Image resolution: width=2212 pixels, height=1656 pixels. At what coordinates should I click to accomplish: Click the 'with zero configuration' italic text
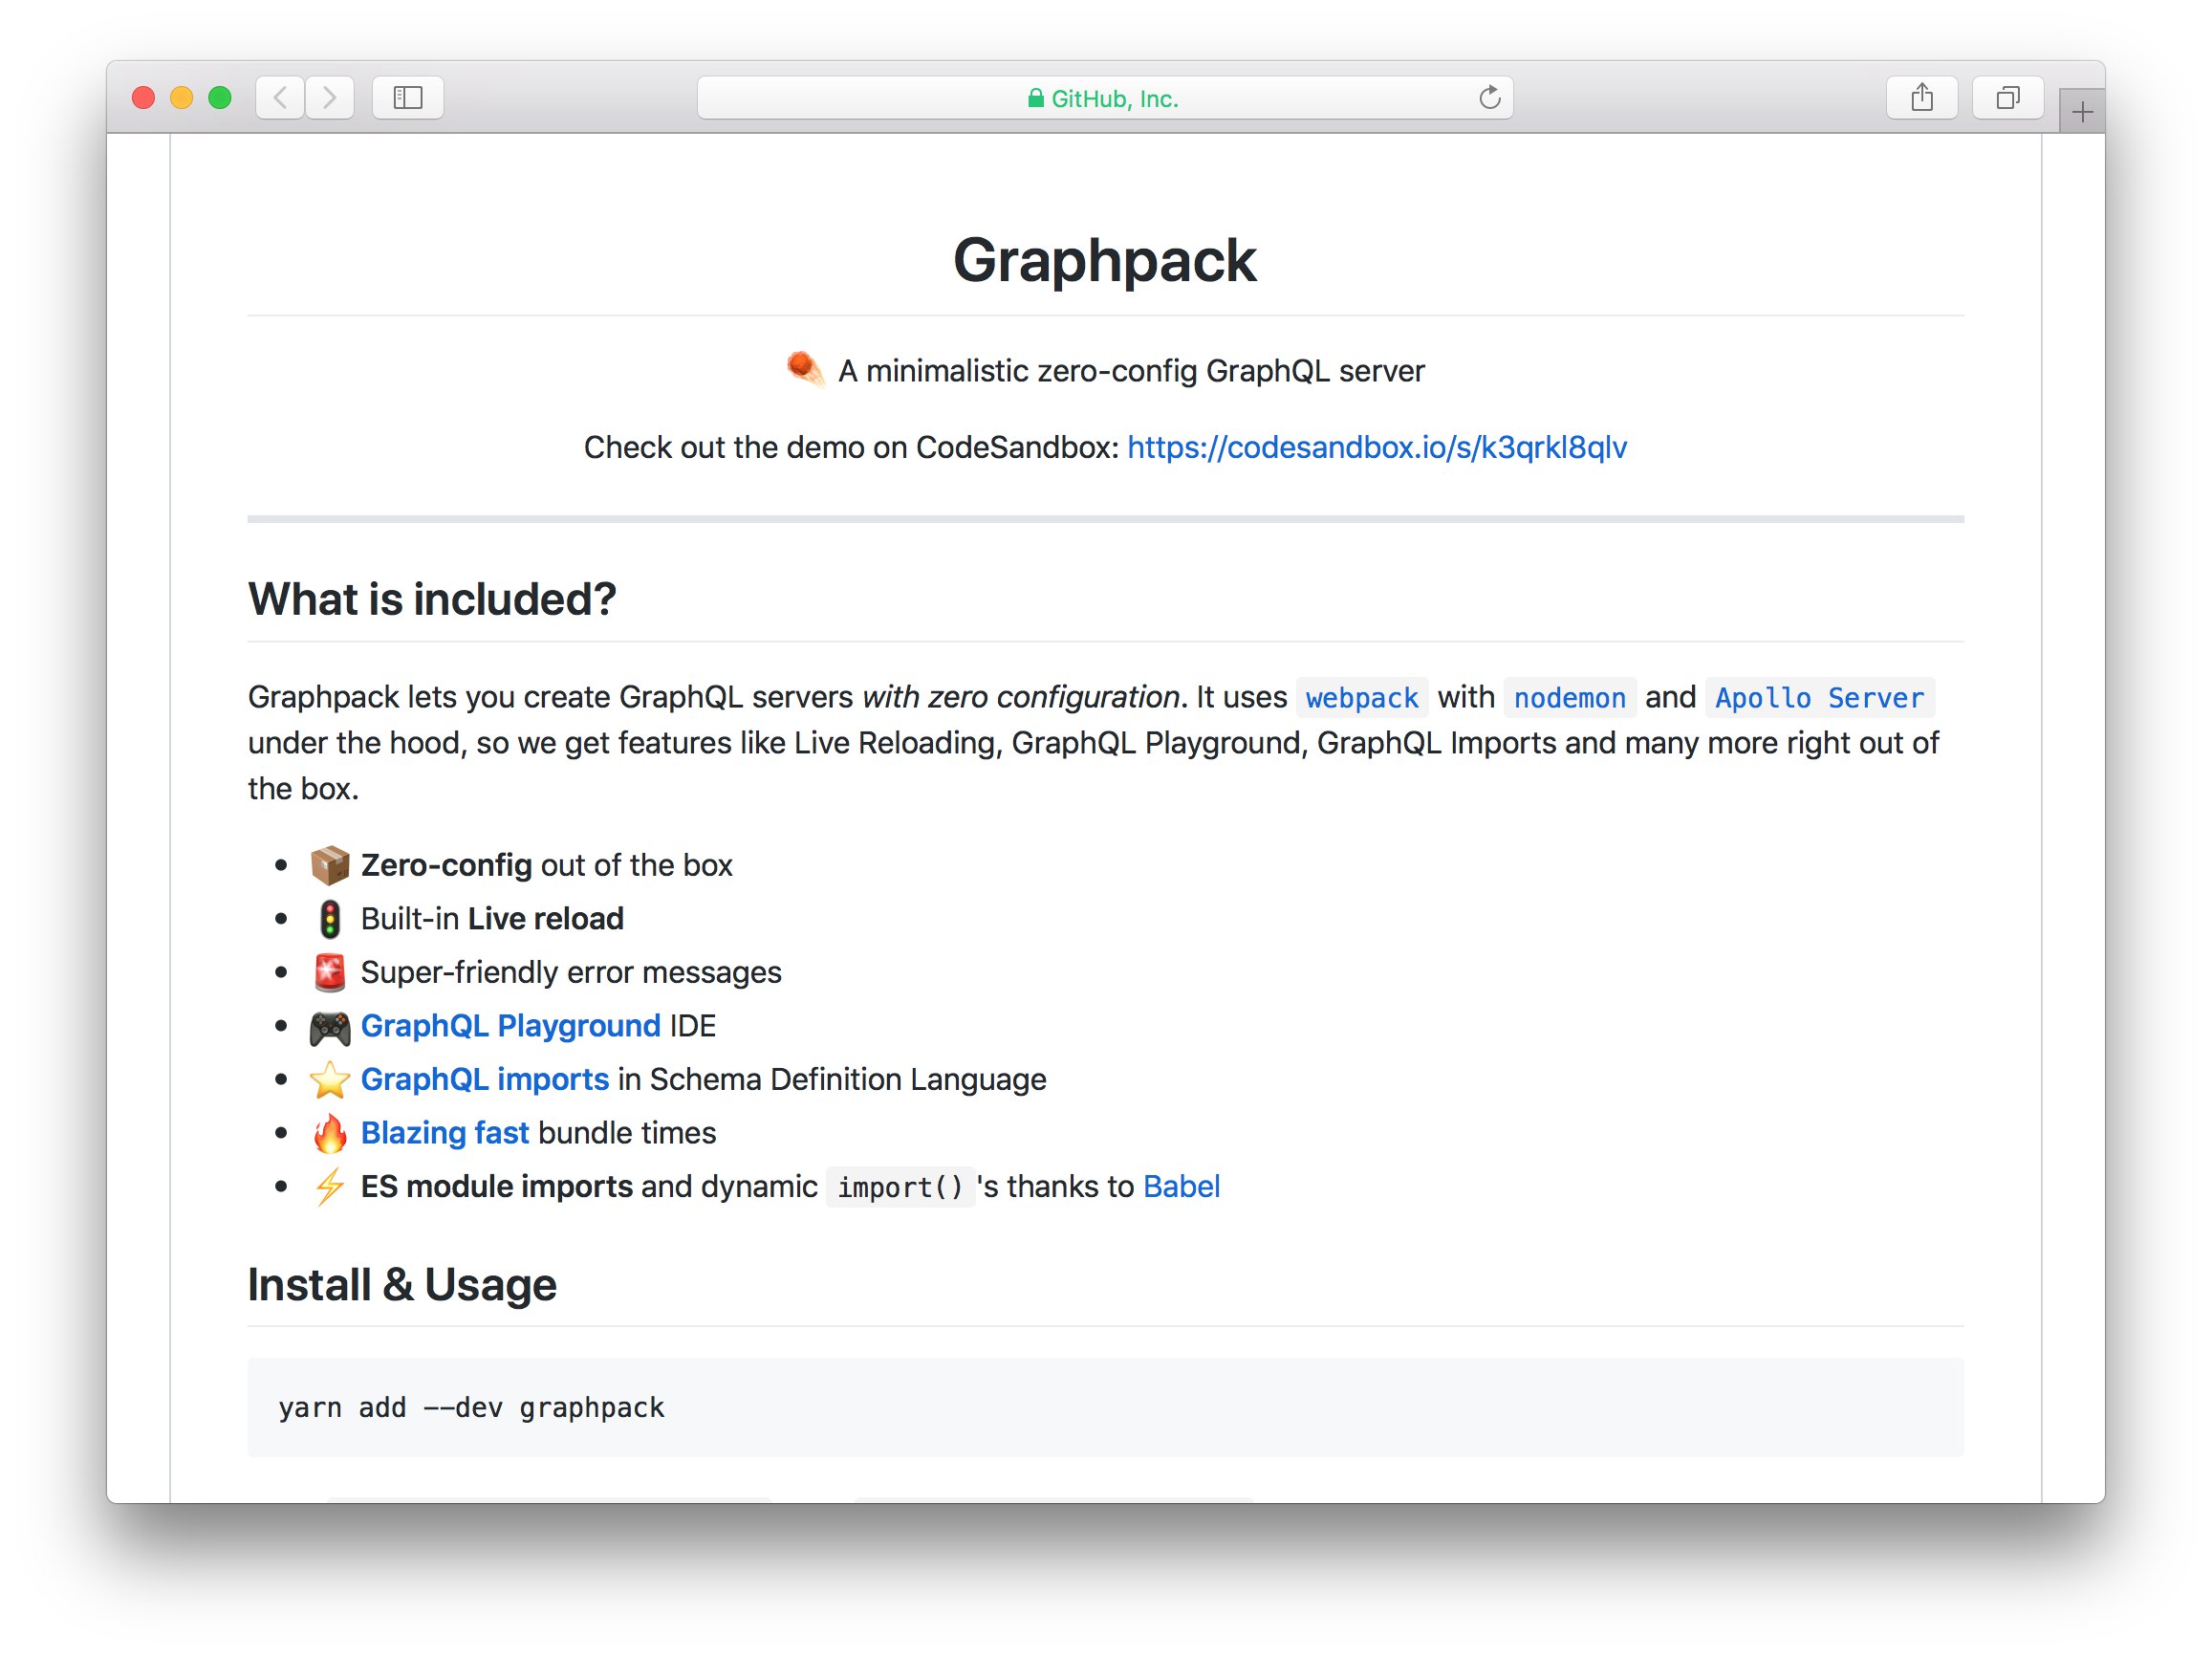tap(1020, 697)
